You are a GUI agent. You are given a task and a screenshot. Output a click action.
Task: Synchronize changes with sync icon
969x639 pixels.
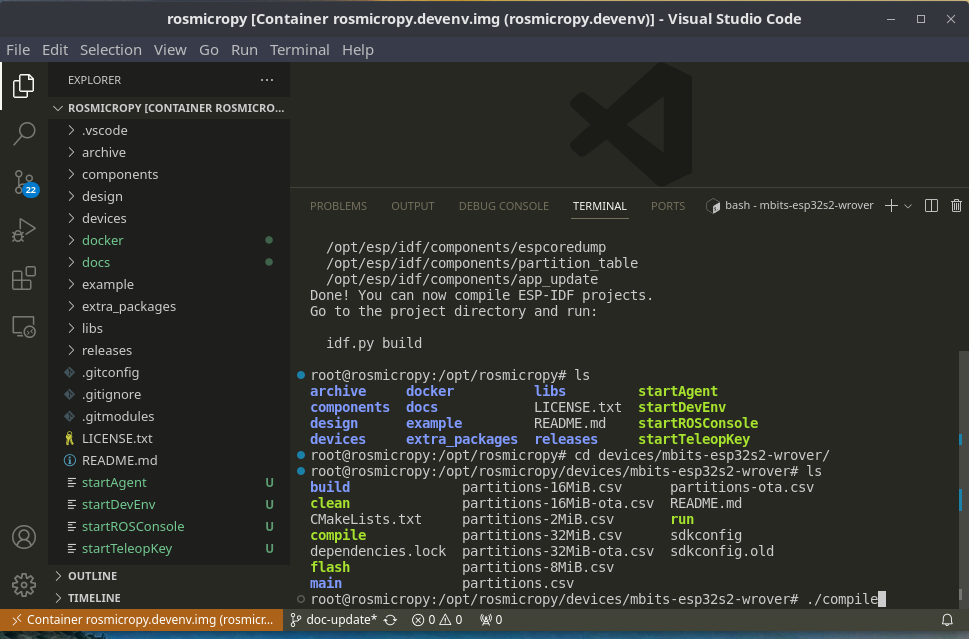pyautogui.click(x=391, y=619)
